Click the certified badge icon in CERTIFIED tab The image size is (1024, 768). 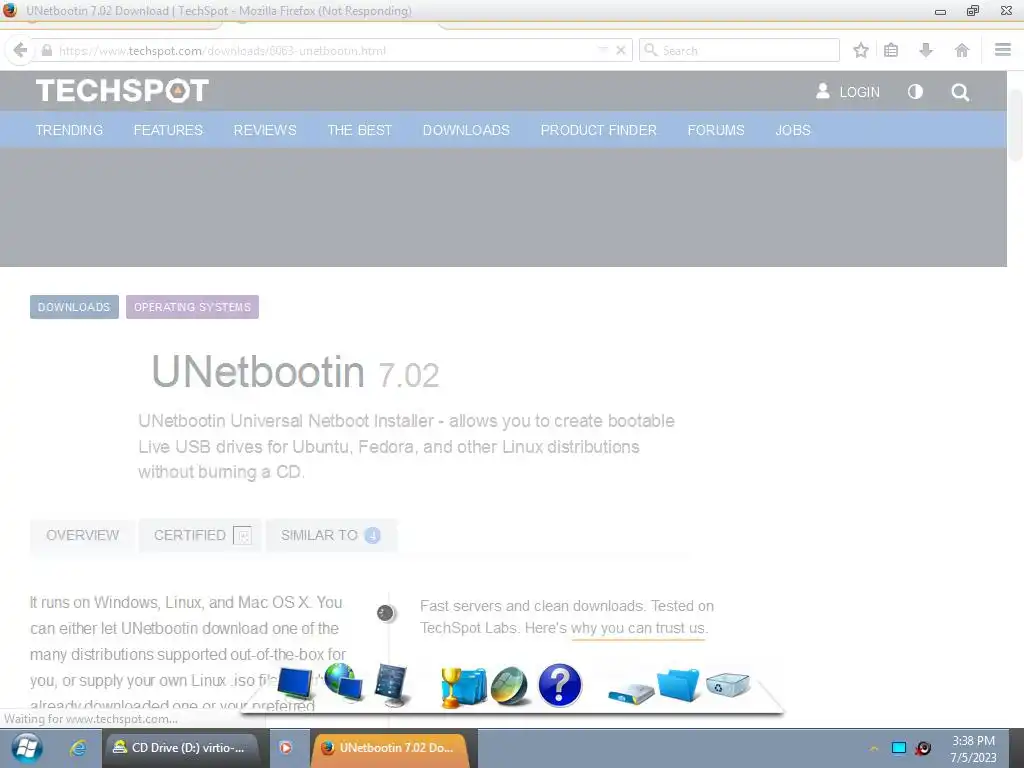pyautogui.click(x=242, y=536)
